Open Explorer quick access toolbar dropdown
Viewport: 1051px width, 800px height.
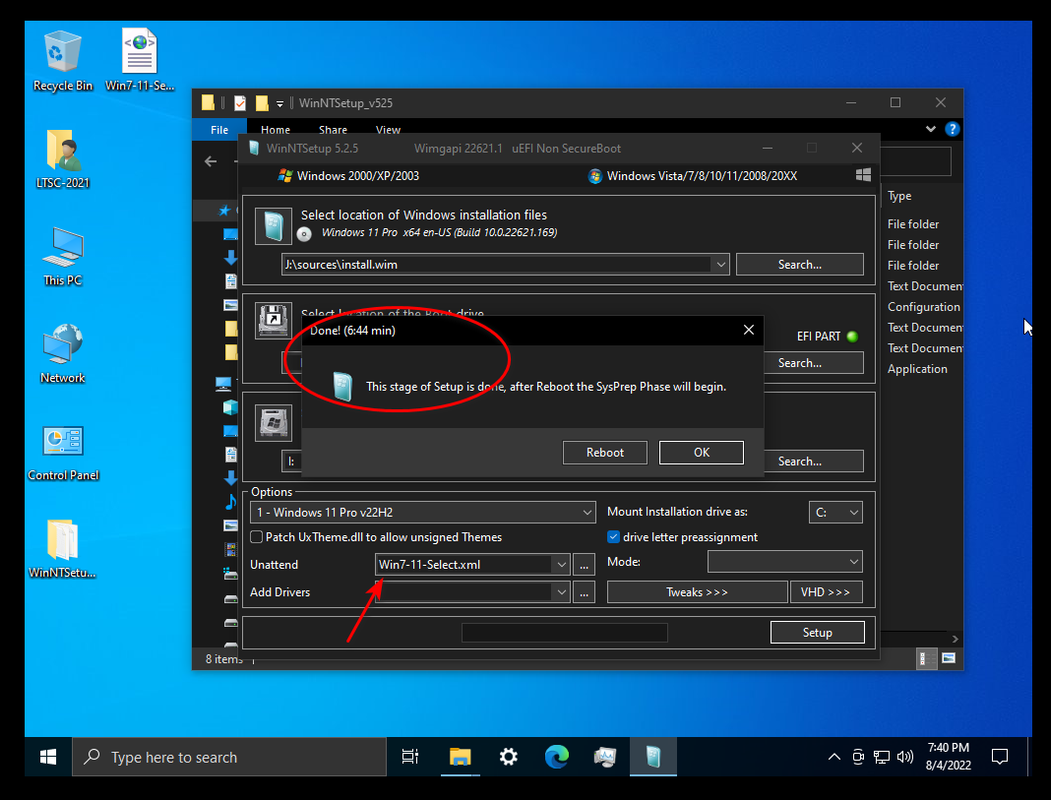280,103
